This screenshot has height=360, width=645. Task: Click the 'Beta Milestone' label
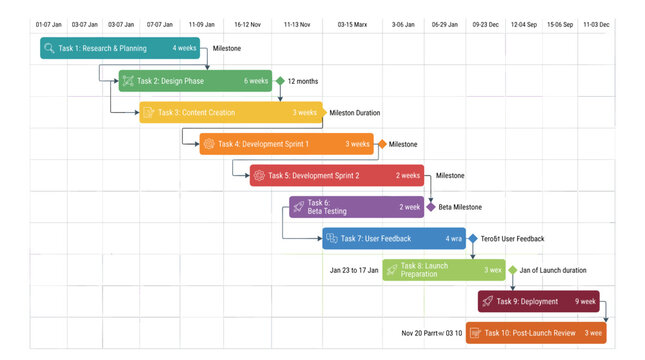[x=460, y=207]
